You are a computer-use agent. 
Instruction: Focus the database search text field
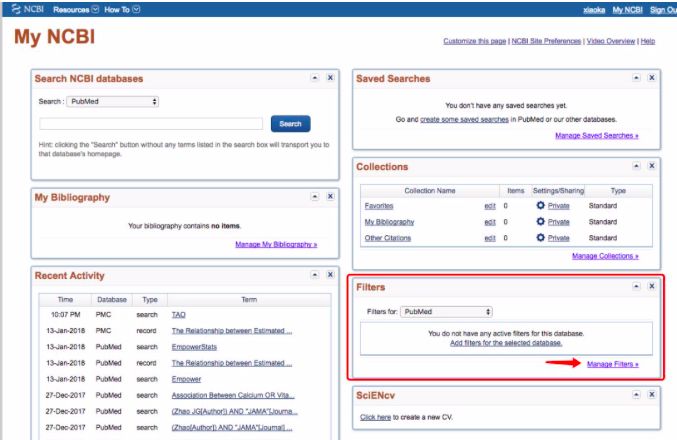pyautogui.click(x=151, y=124)
